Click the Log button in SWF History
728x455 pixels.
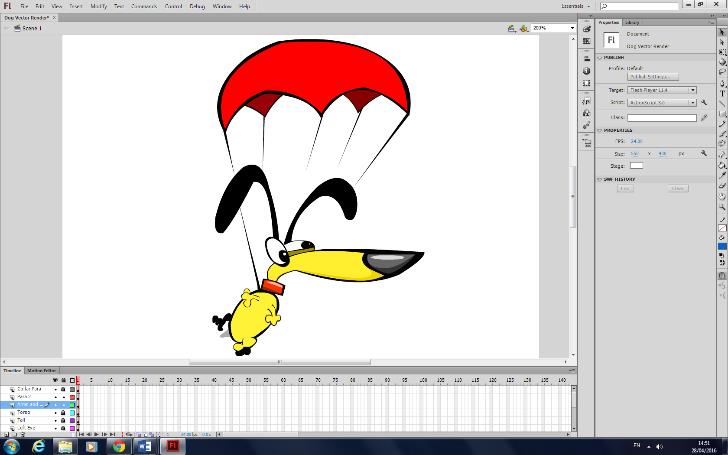(625, 188)
